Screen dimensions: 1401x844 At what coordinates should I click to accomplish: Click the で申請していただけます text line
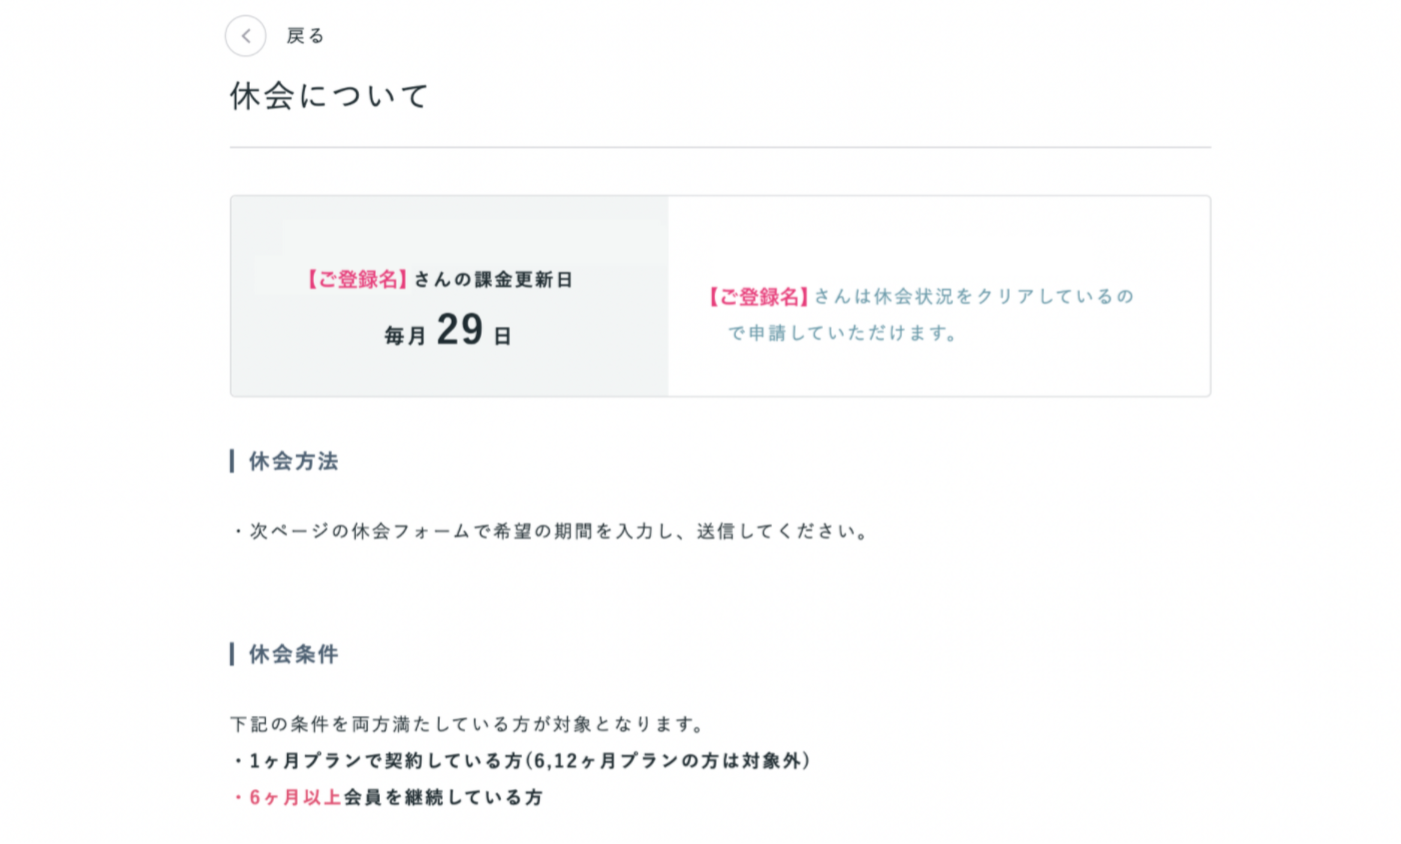click(x=842, y=333)
